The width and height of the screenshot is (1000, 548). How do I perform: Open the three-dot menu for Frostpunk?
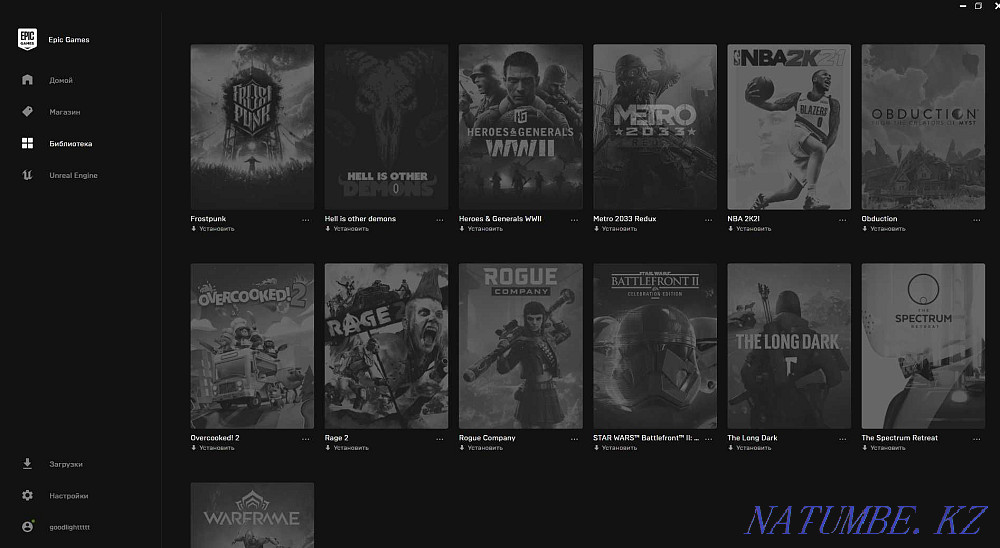click(x=305, y=220)
